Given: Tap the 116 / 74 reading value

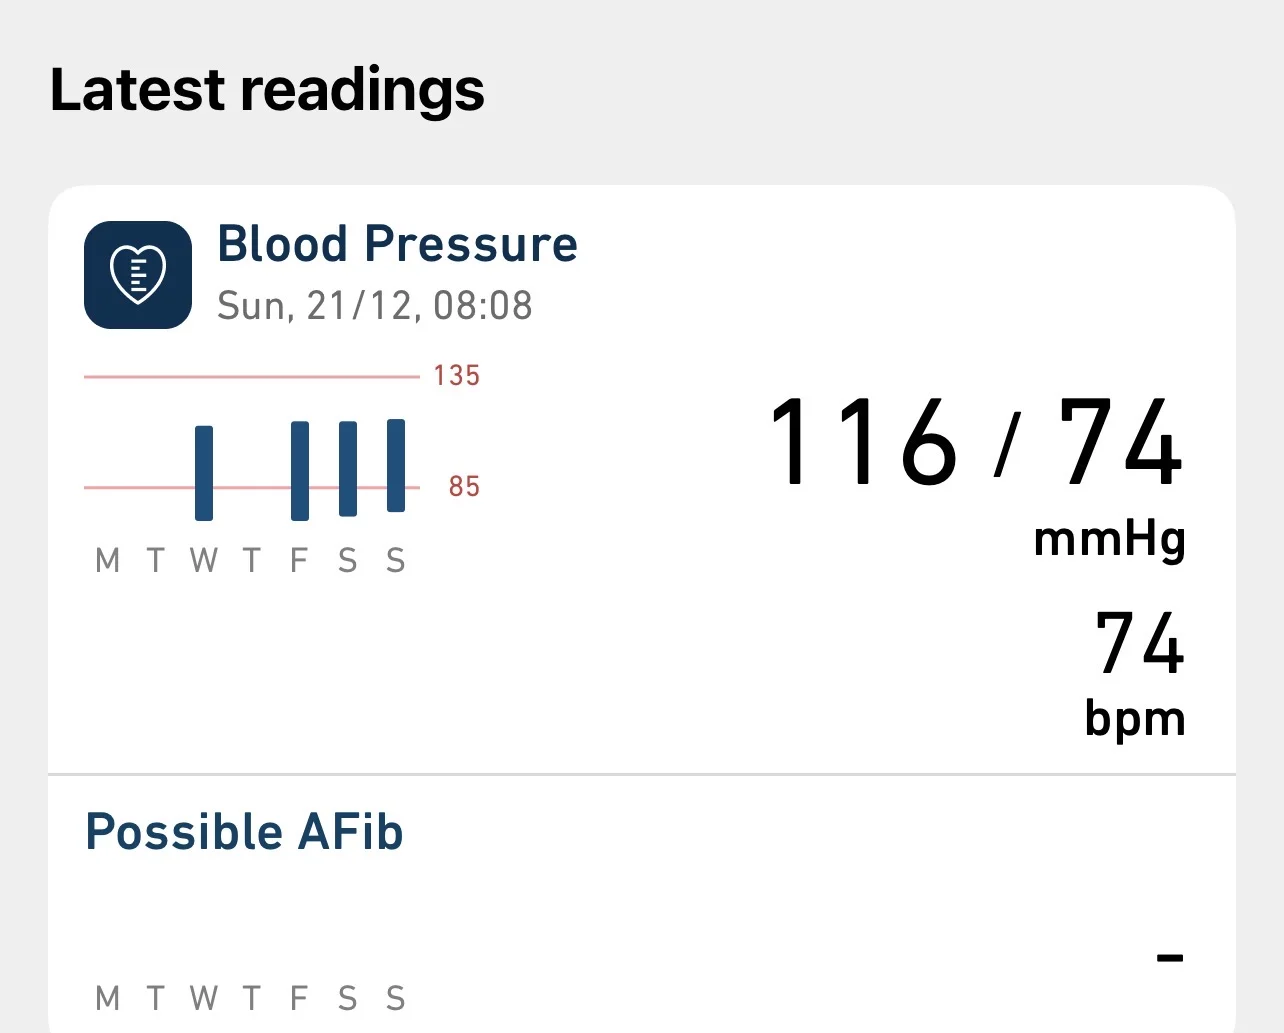Looking at the screenshot, I should 975,441.
